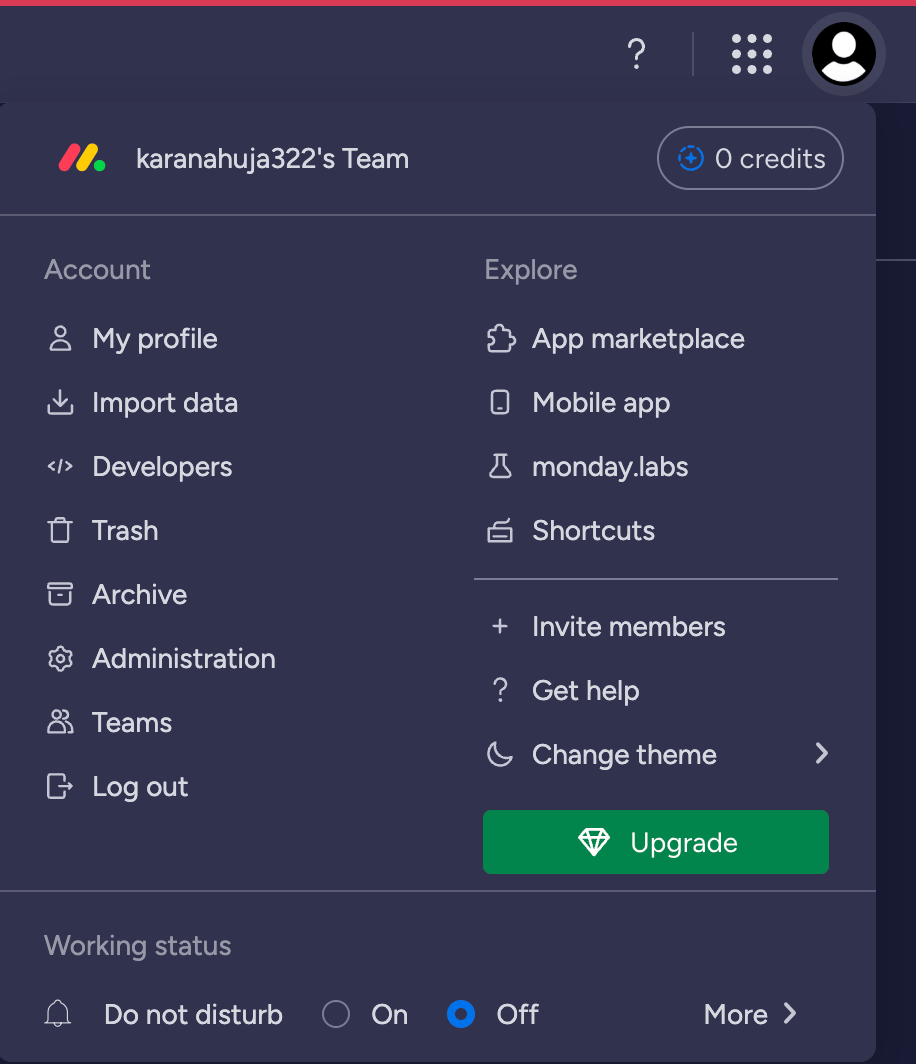916x1064 pixels.
Task: Turn Do not disturb On radio
Action: tap(336, 1014)
